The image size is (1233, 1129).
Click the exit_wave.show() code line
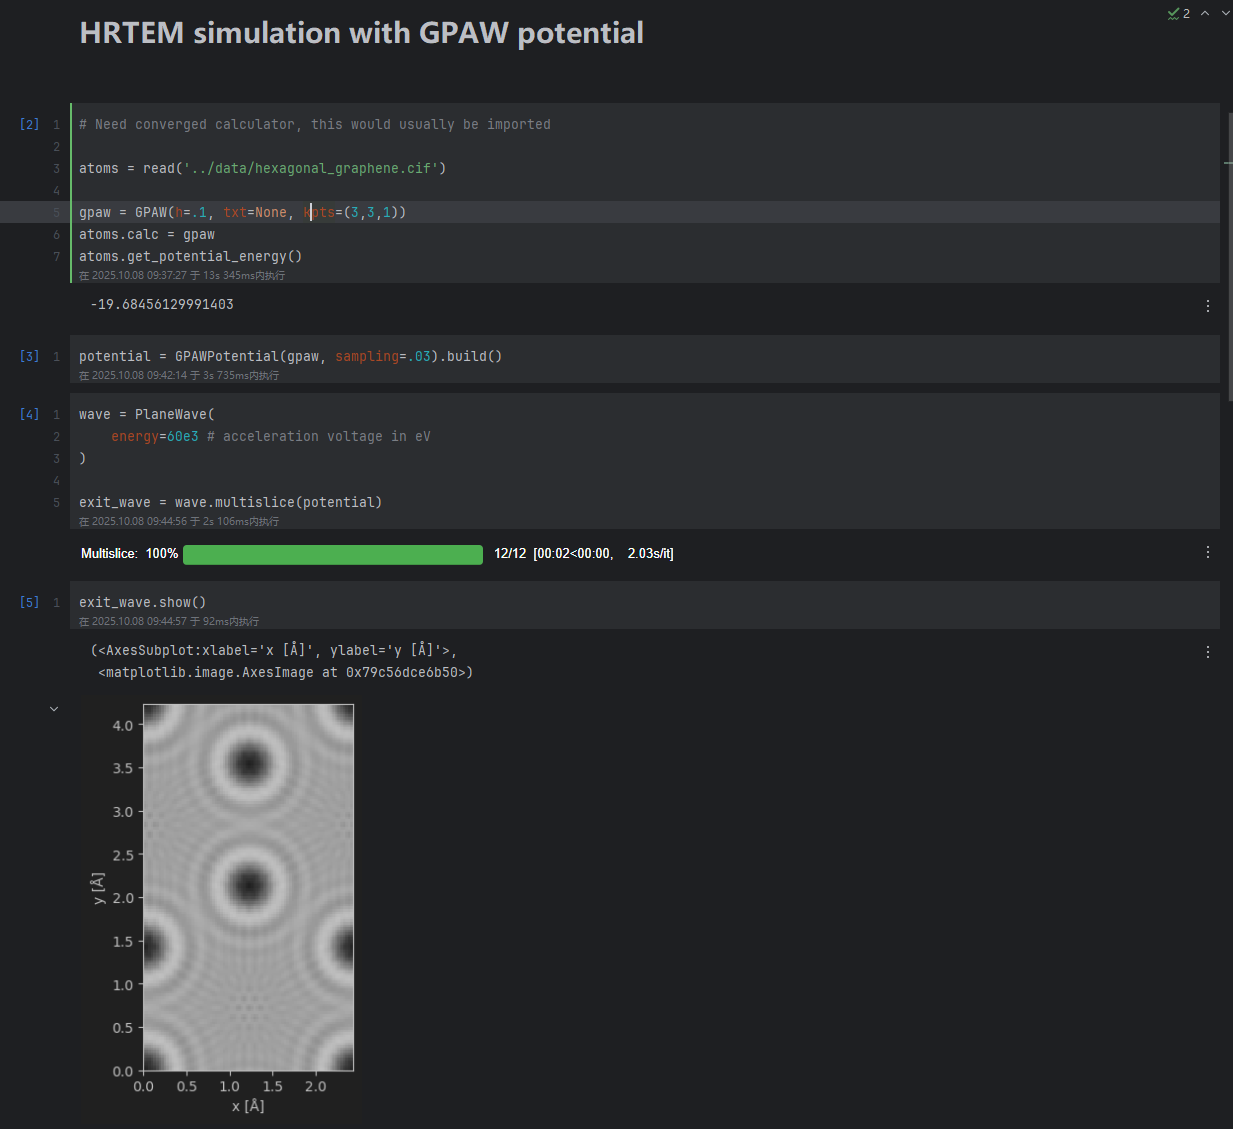pos(142,602)
